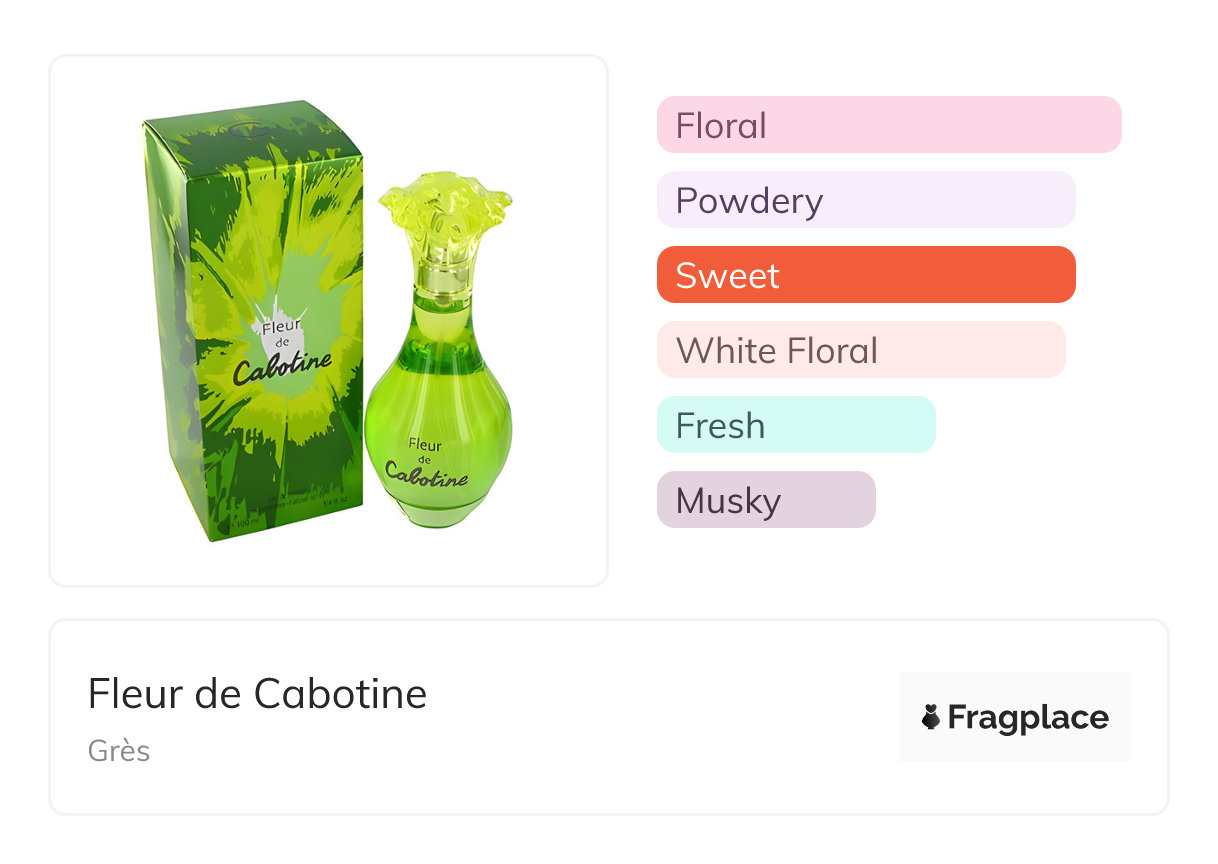The image size is (1218, 864).
Task: Pick the mint Fresh accord bar
Action: point(796,425)
